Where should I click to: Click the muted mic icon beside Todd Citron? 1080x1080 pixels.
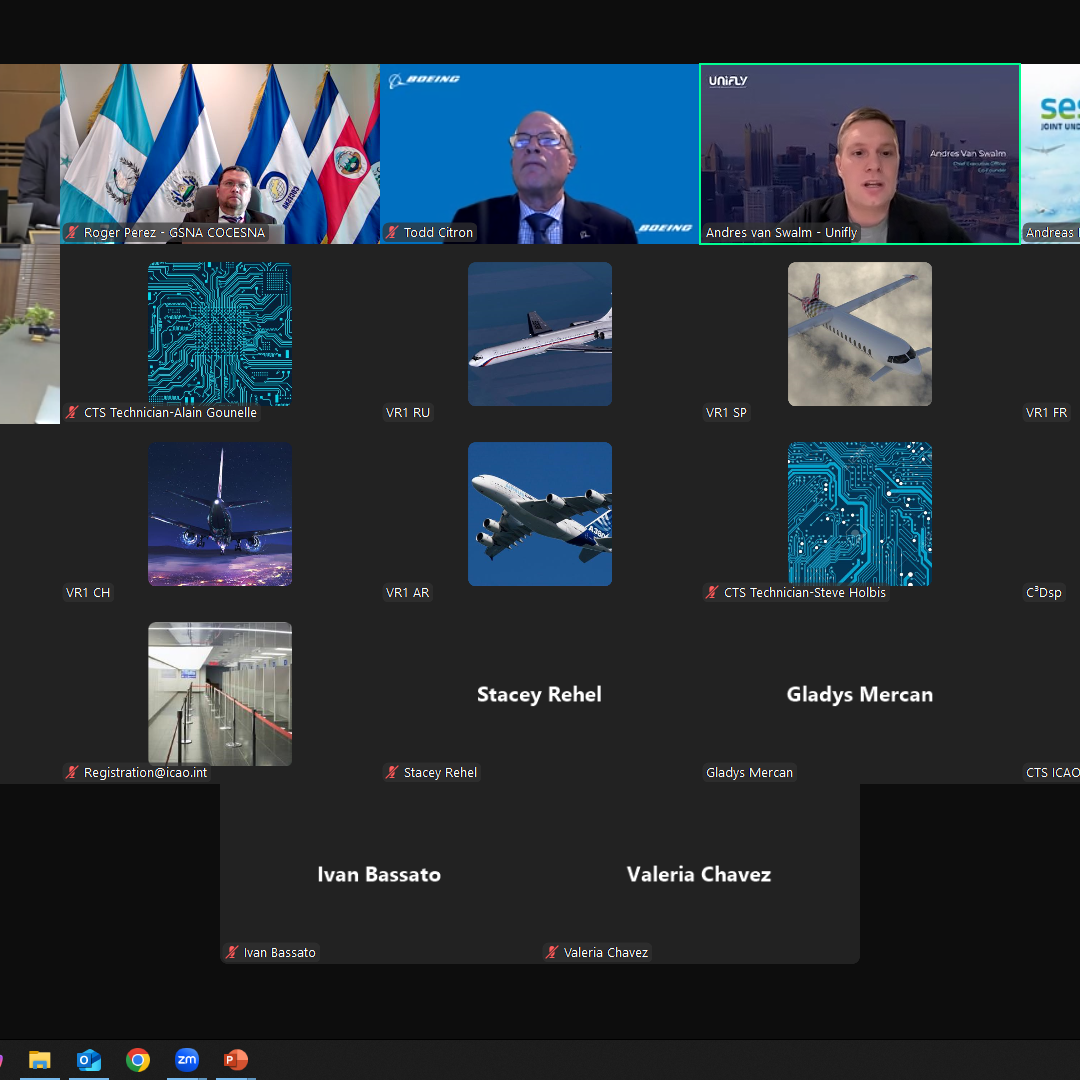(393, 233)
